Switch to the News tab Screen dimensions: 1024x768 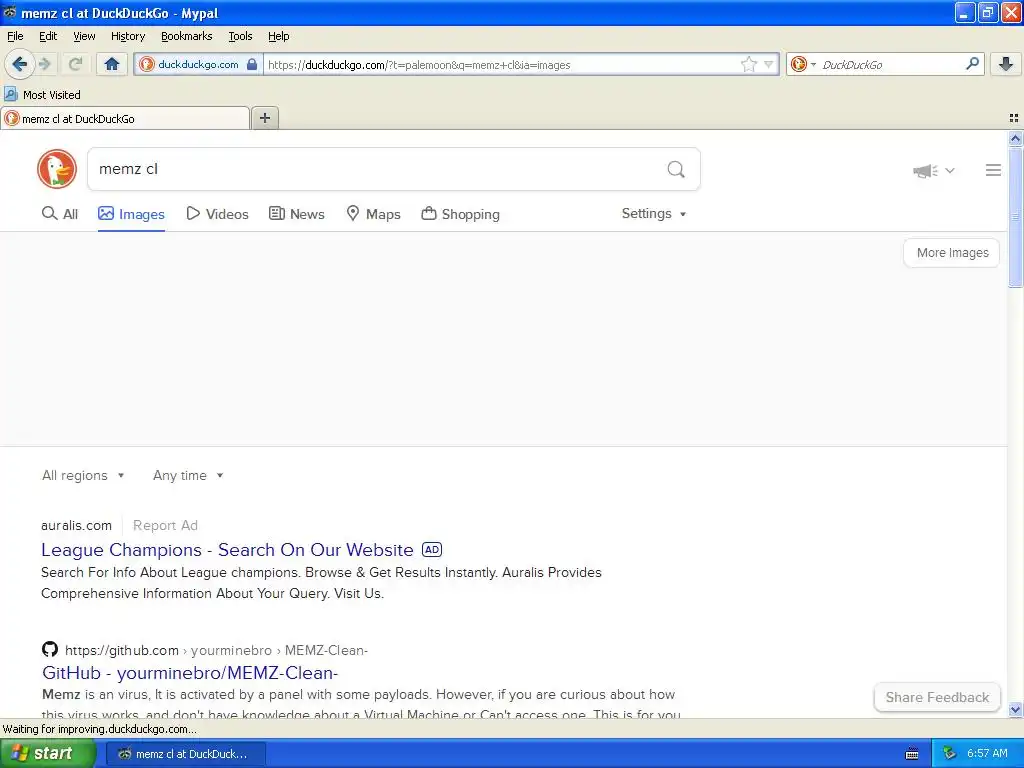pyautogui.click(x=296, y=214)
